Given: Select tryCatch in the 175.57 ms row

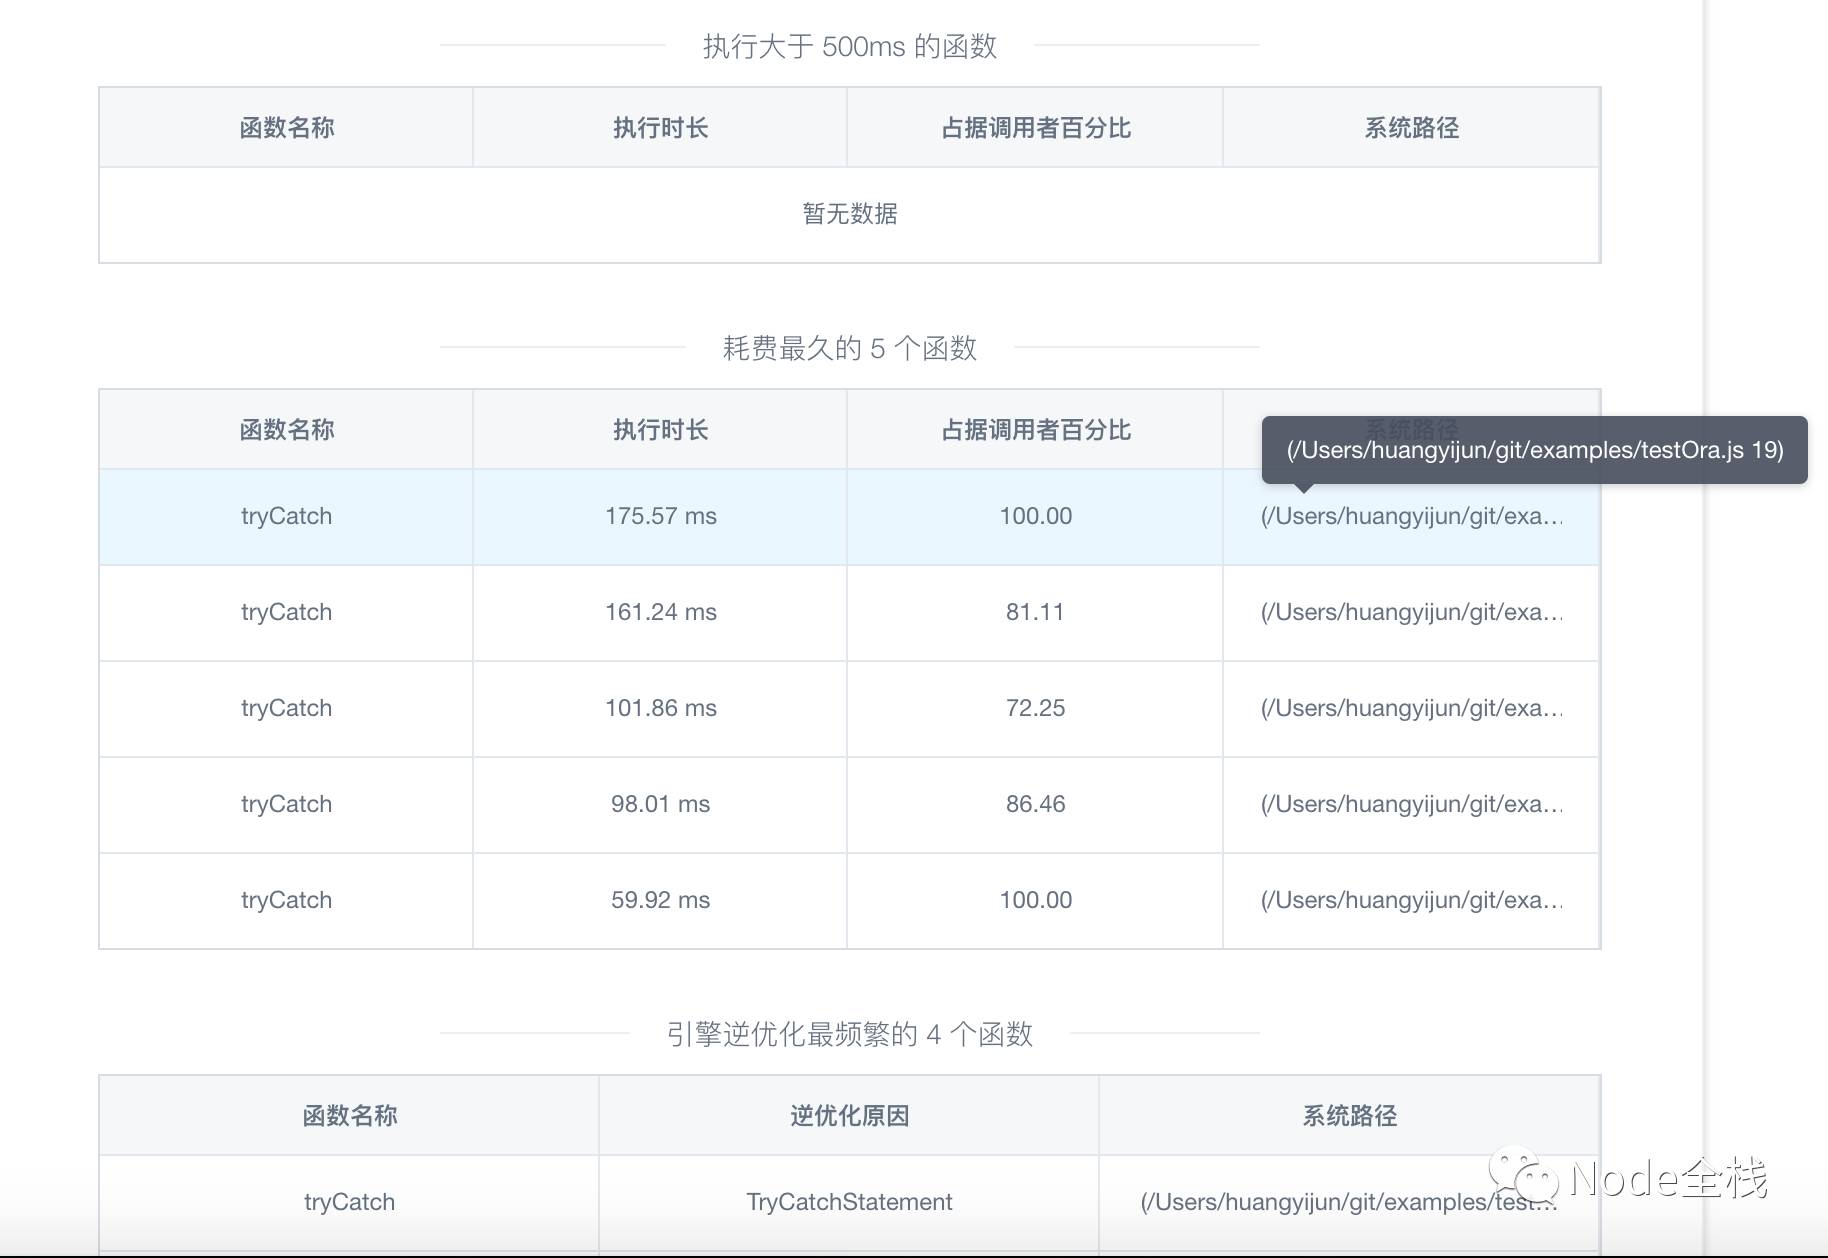Looking at the screenshot, I should (286, 516).
